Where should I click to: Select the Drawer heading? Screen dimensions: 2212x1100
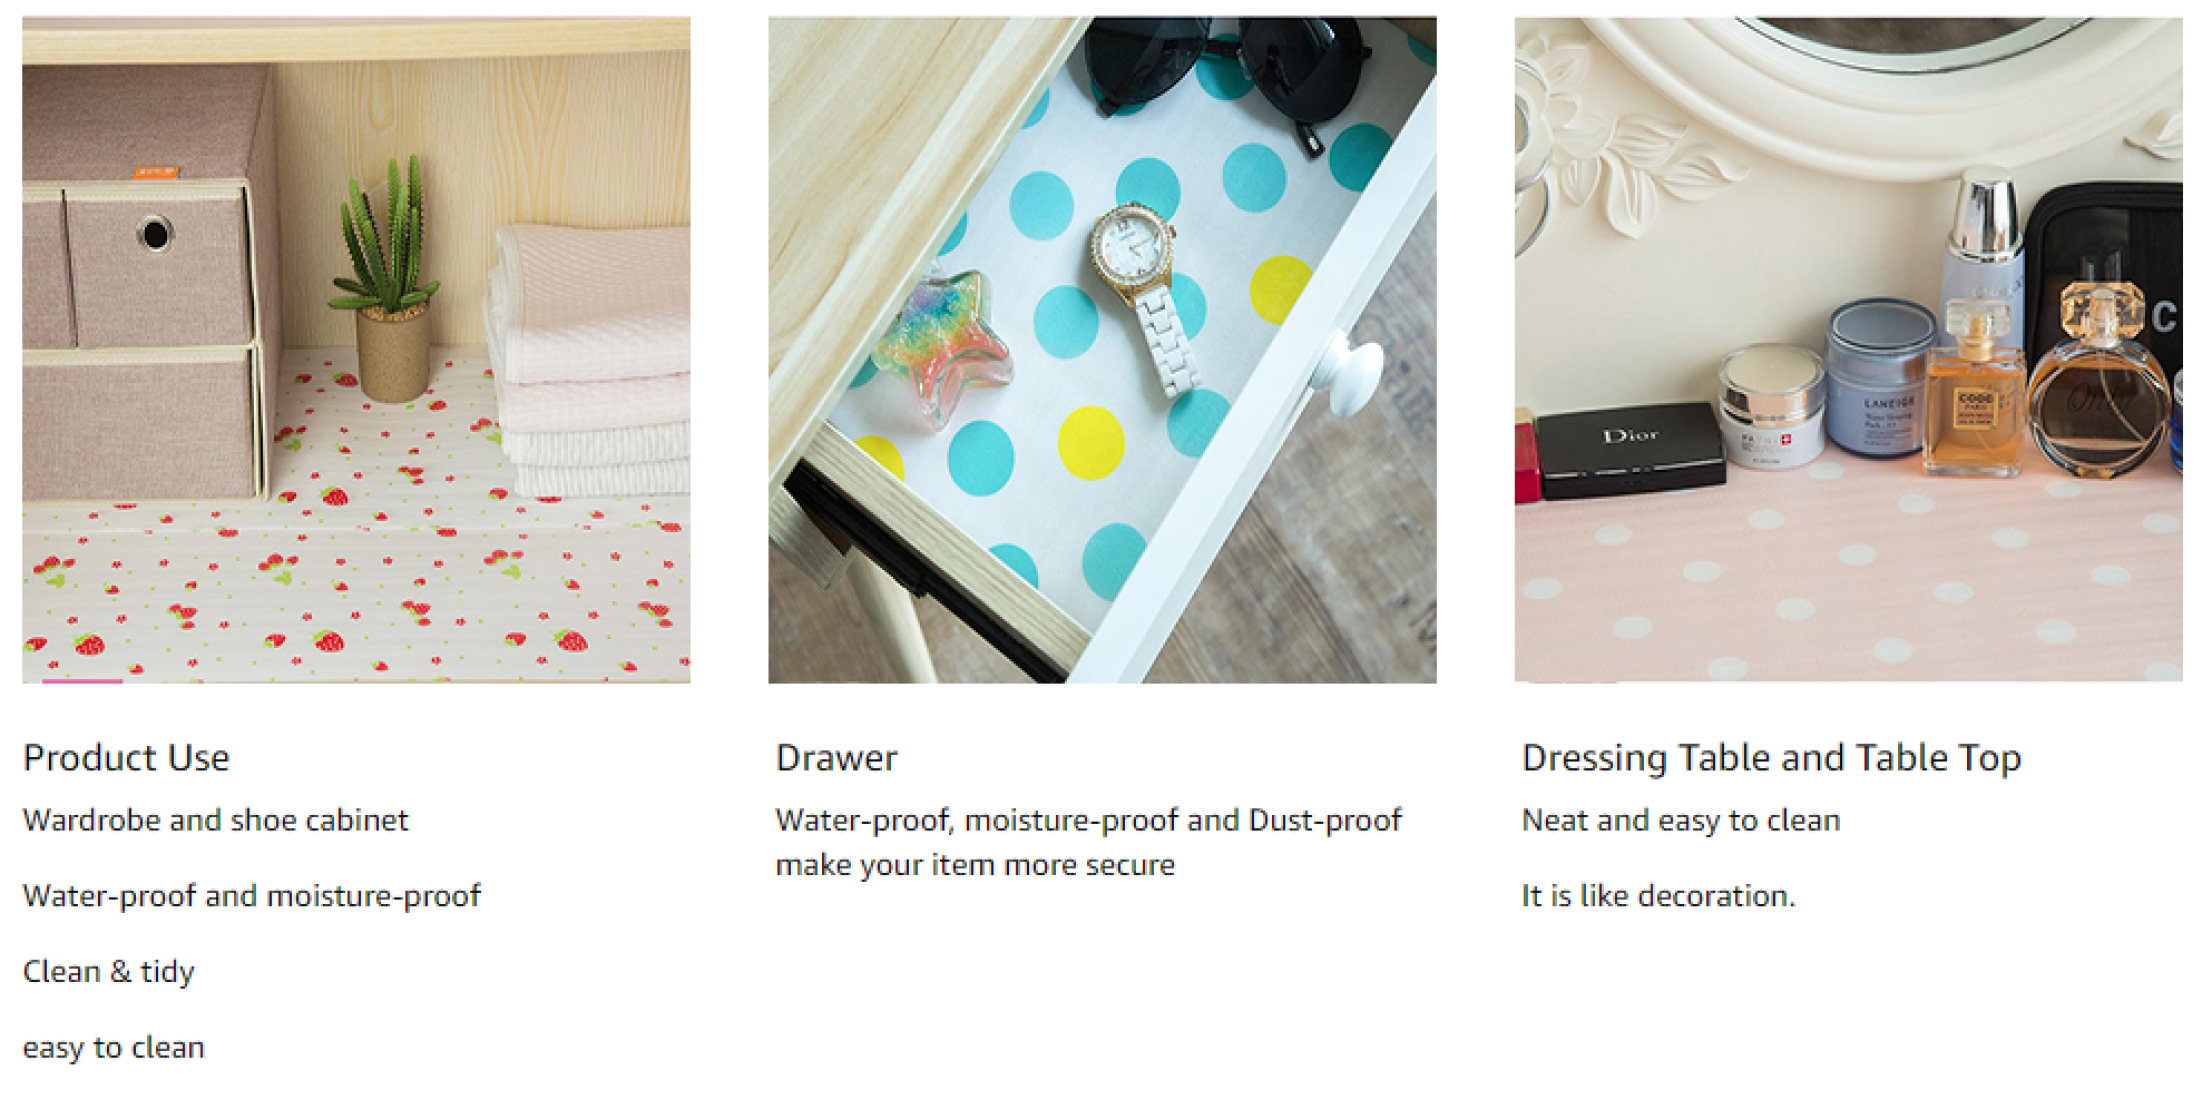pyautogui.click(x=837, y=758)
